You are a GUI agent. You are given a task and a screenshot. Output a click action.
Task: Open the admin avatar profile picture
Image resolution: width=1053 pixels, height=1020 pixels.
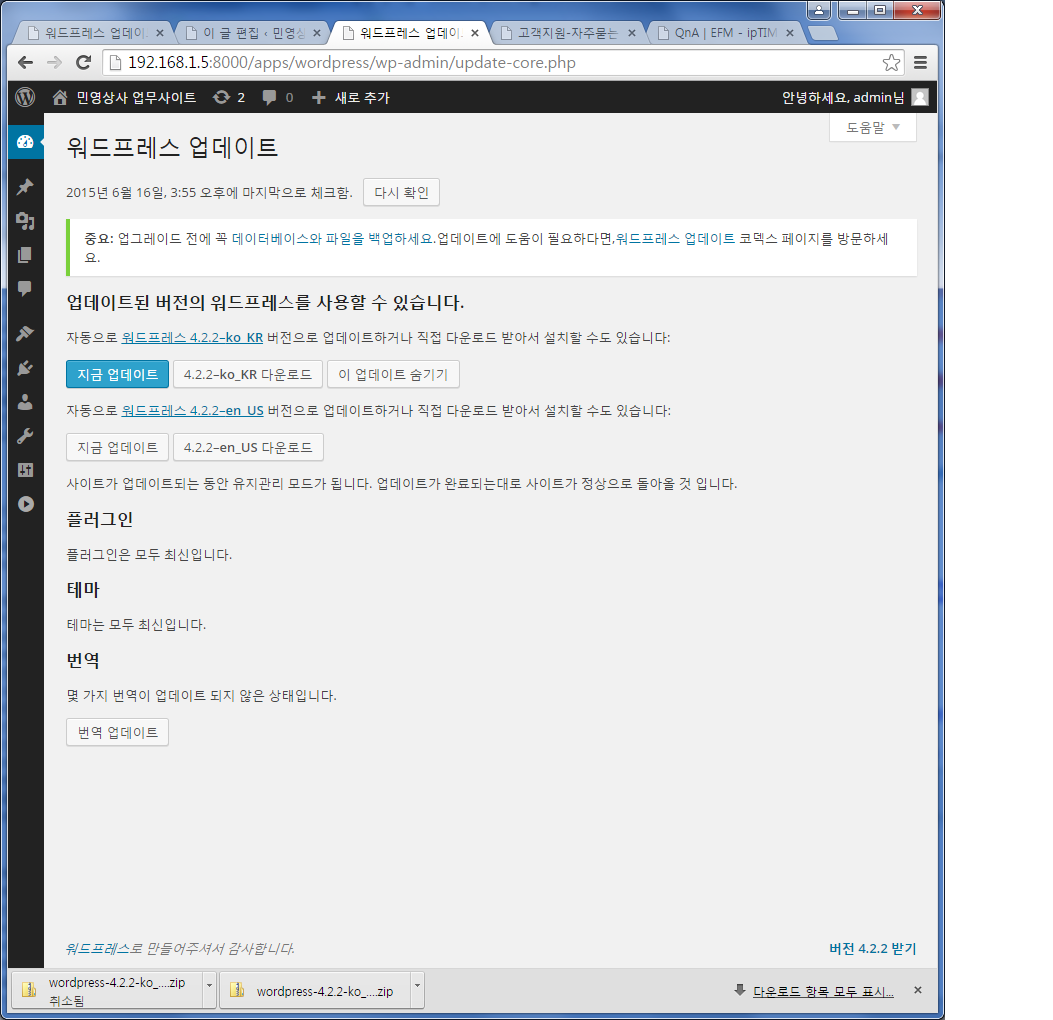pyautogui.click(x=920, y=97)
